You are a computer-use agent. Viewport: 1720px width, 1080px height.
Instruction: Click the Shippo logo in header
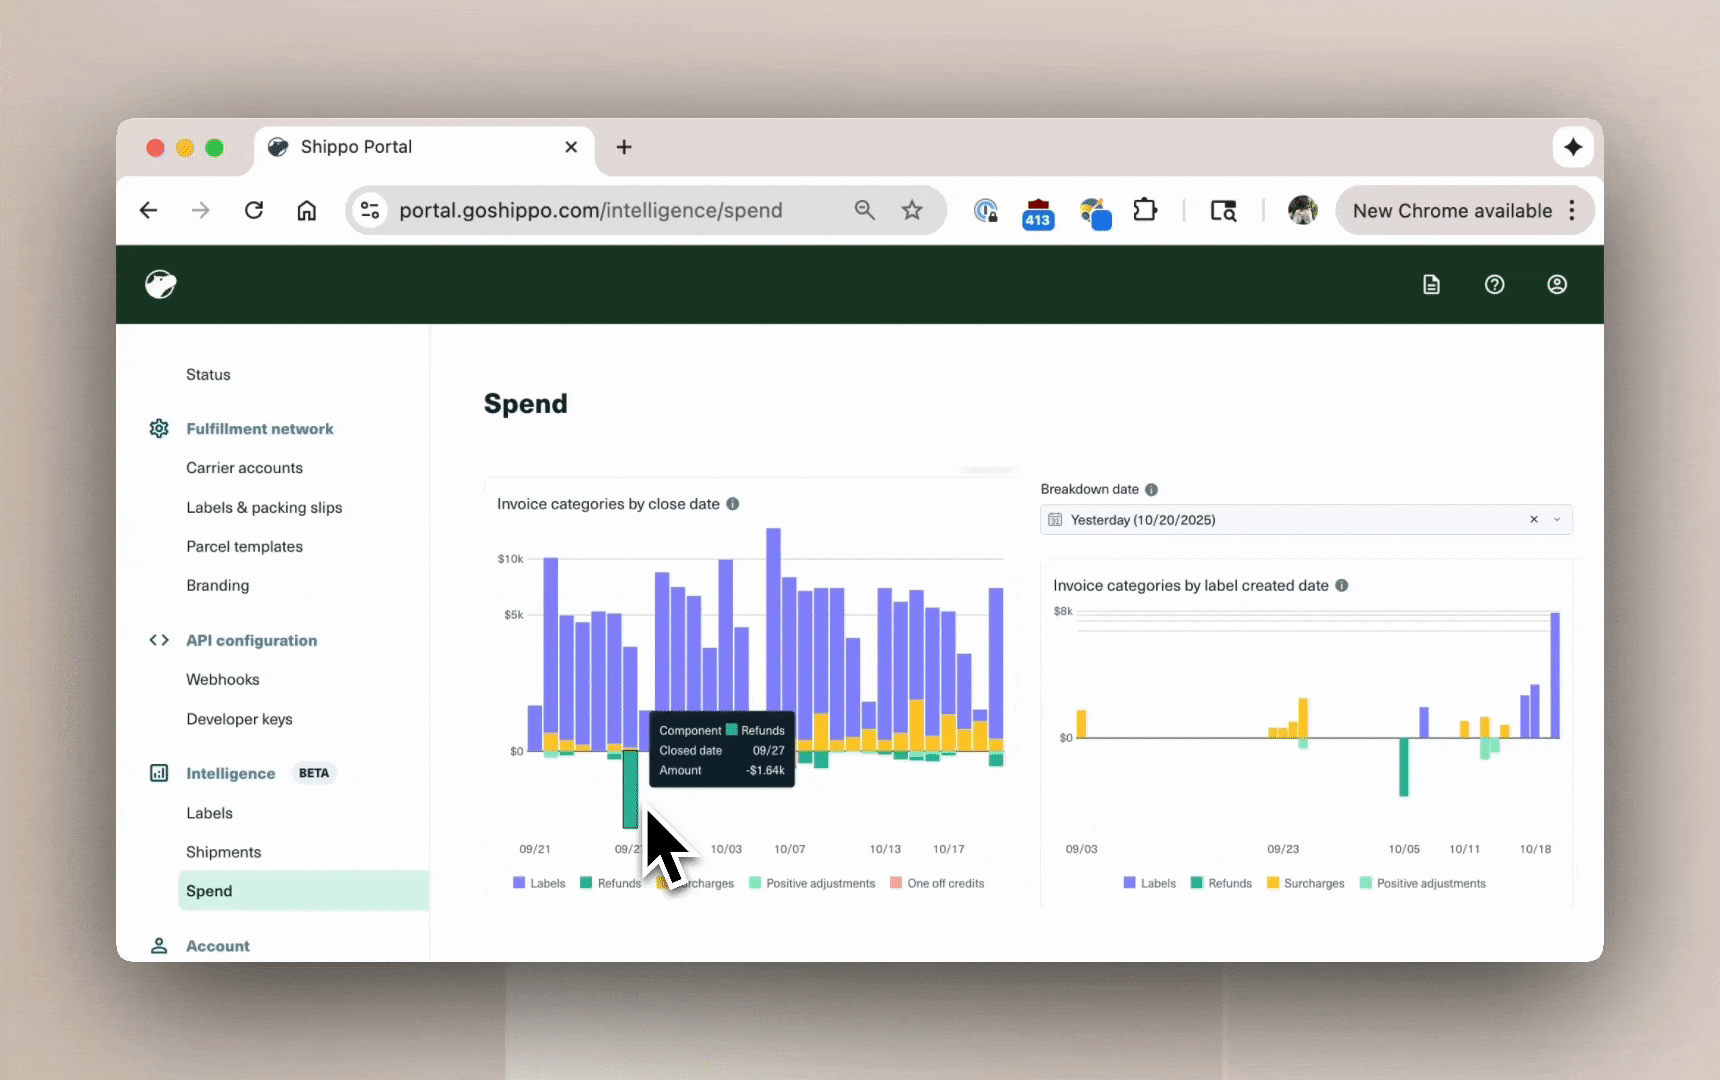(x=160, y=285)
